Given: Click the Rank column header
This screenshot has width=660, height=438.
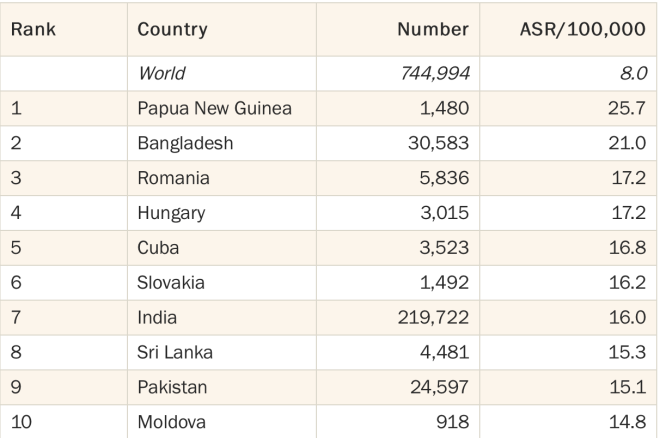Looking at the screenshot, I should point(33,29).
